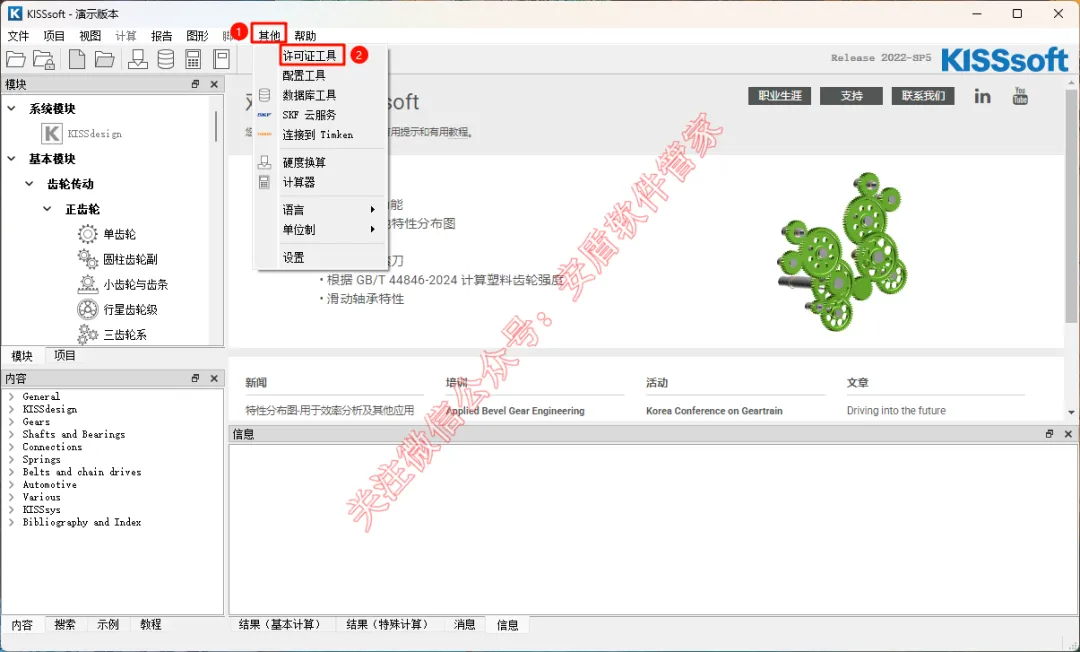Choose 连接到 Timken menu entry

click(x=320, y=135)
